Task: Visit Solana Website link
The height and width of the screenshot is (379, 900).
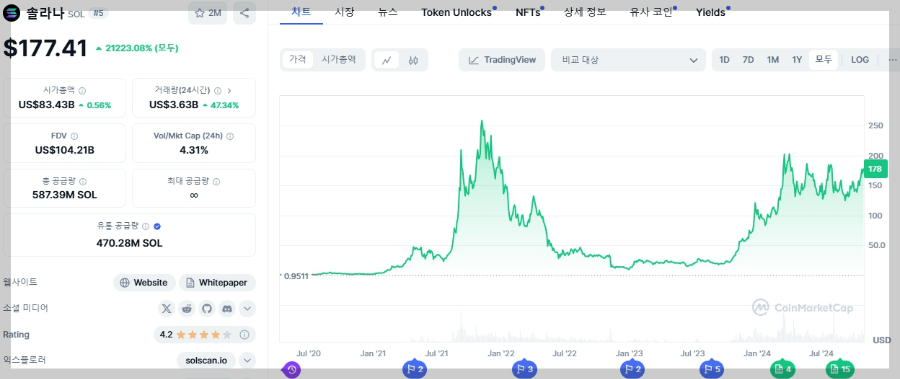Action: click(x=144, y=283)
